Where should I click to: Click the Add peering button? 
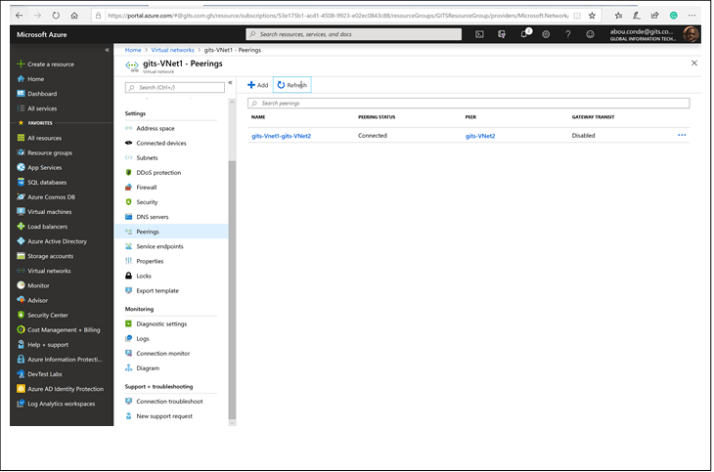(258, 85)
